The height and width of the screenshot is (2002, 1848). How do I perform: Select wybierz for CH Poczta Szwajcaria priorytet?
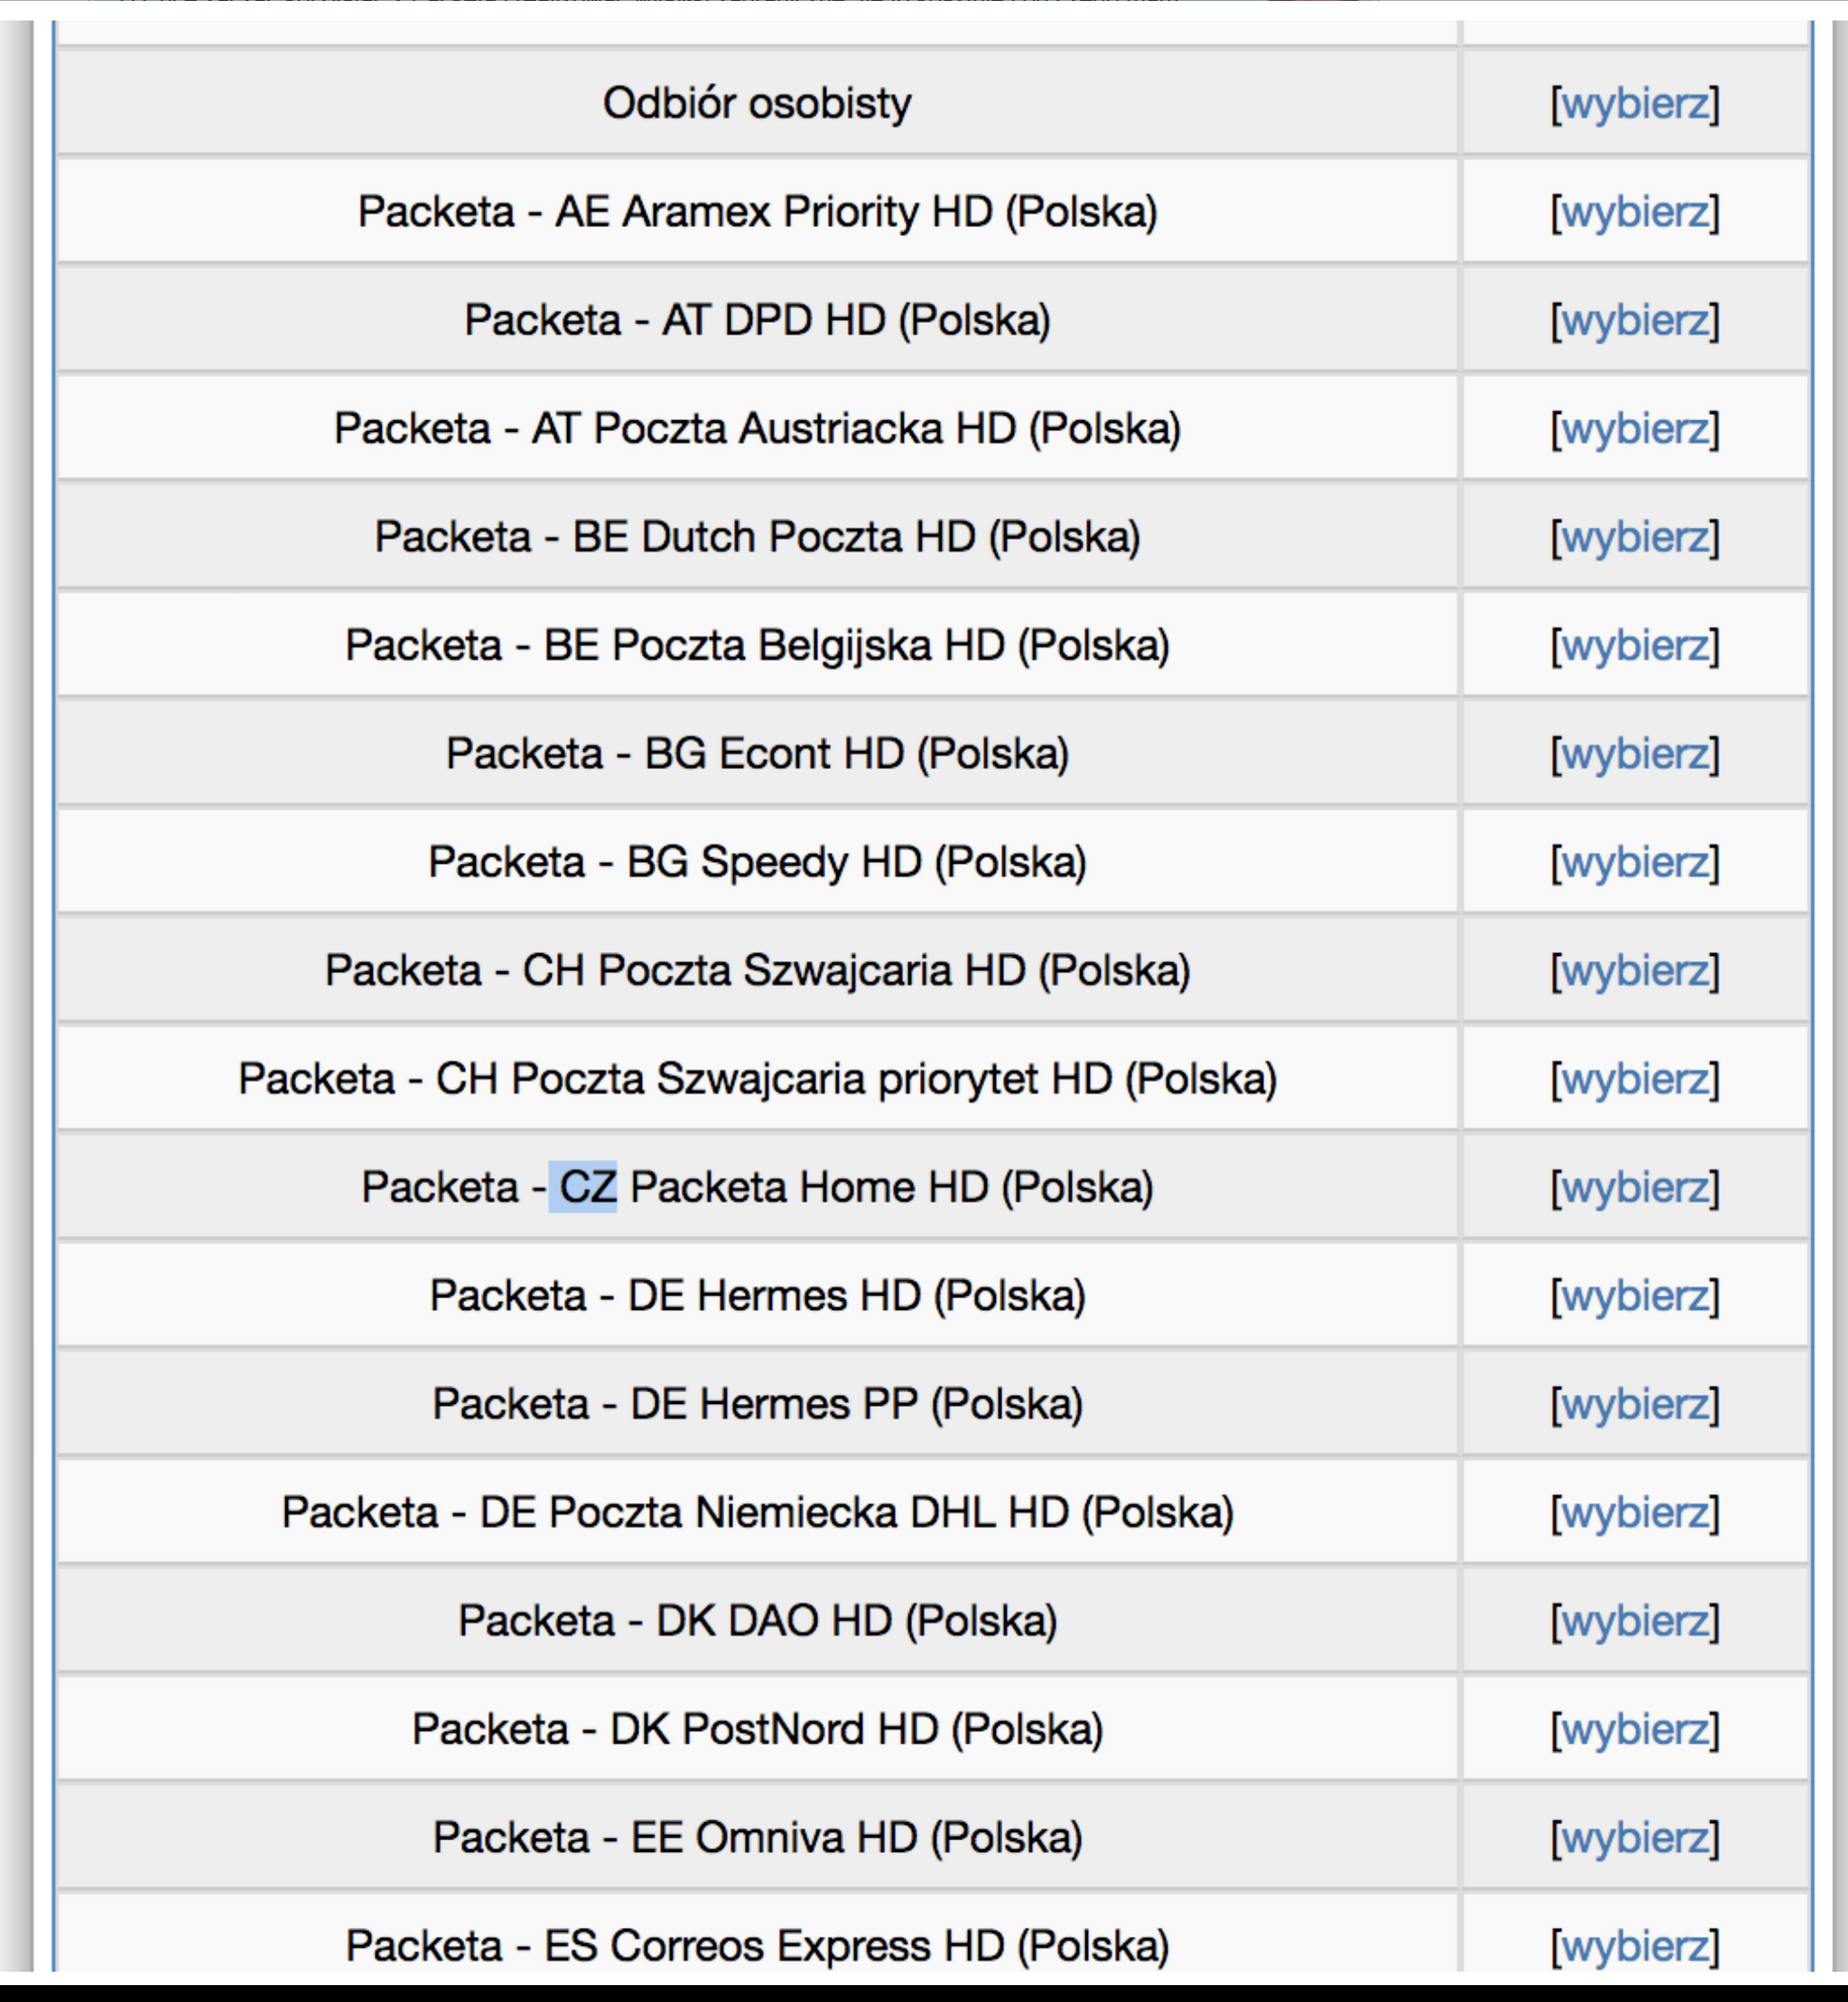pyautogui.click(x=1635, y=1080)
